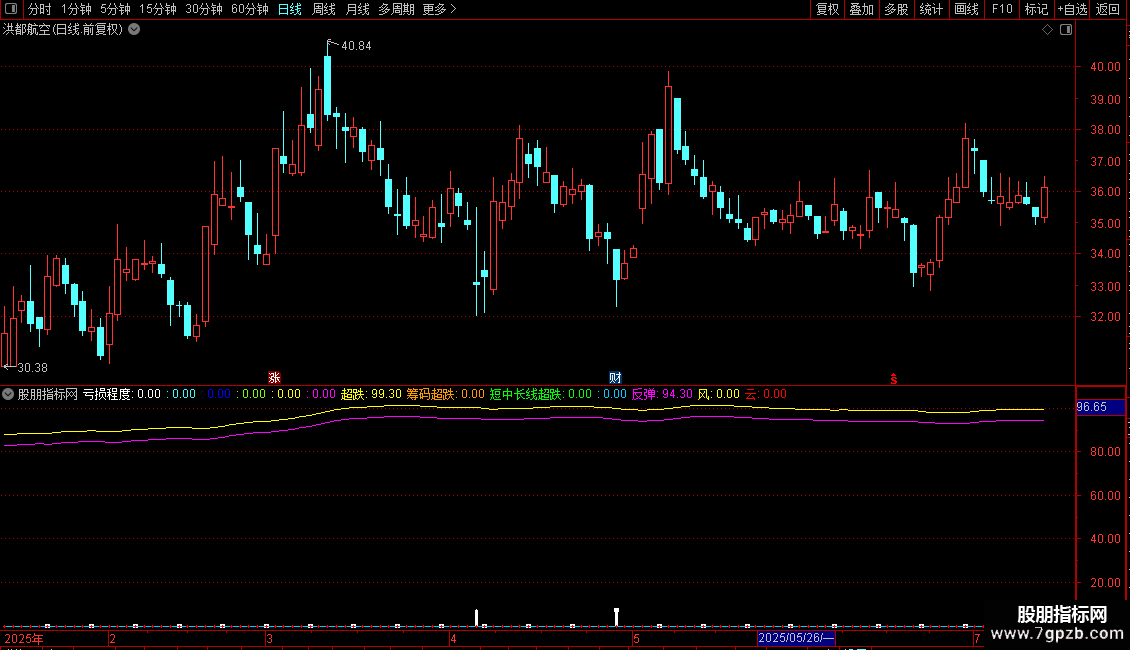Click the white signal bar near late April

click(616, 617)
